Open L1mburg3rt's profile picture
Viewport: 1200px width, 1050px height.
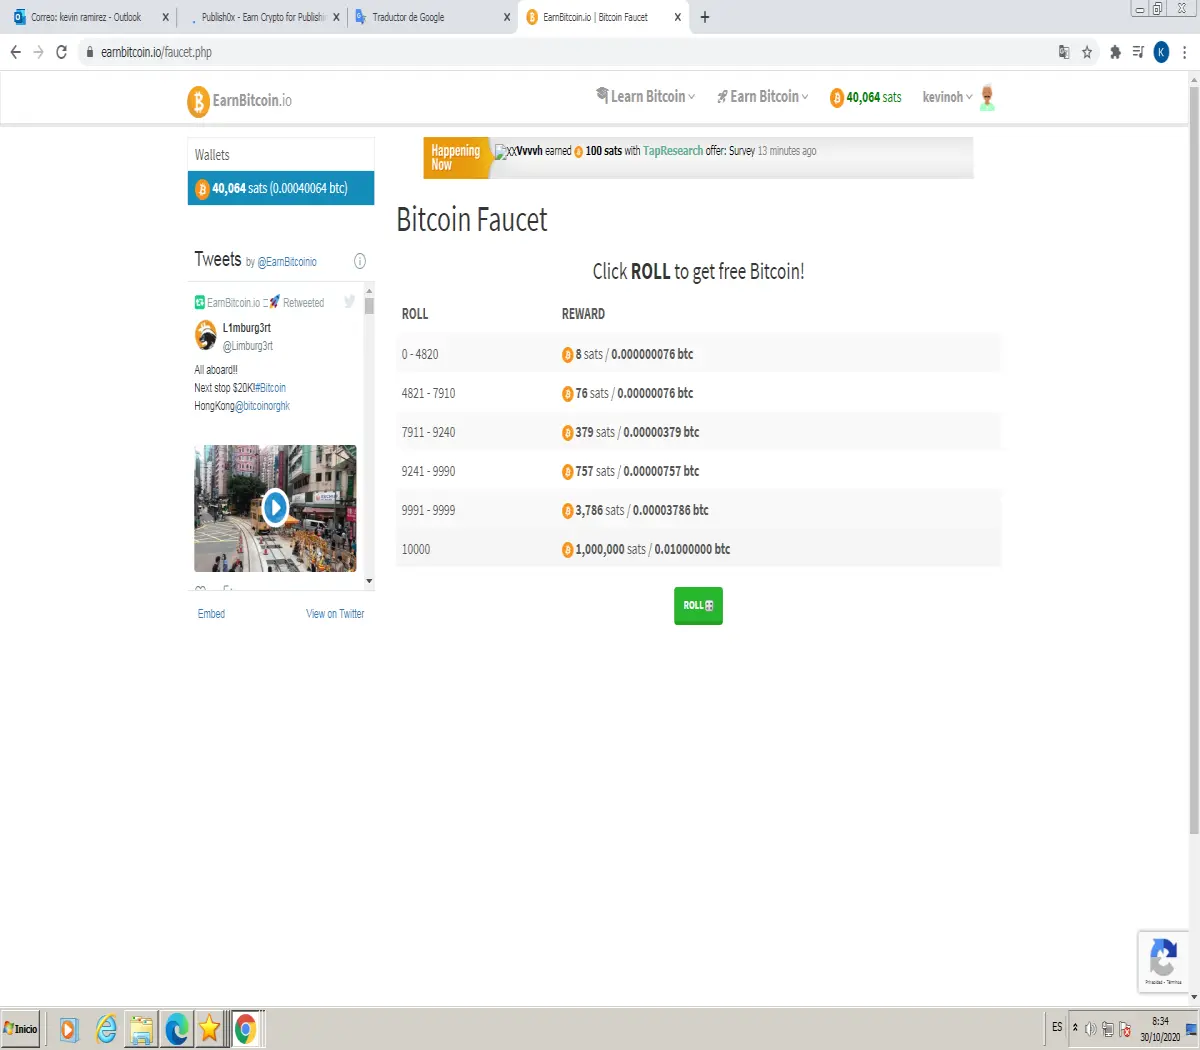tap(206, 335)
